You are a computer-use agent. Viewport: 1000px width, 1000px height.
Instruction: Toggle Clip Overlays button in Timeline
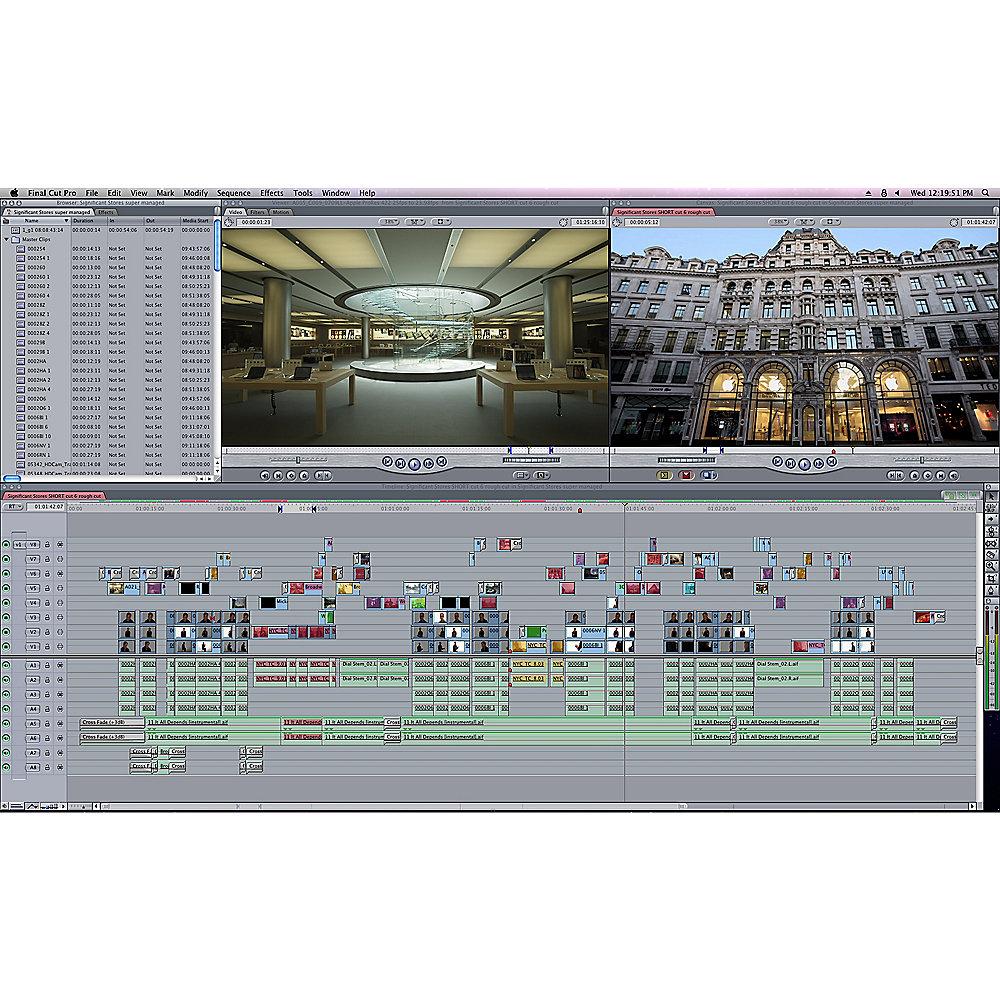point(33,807)
